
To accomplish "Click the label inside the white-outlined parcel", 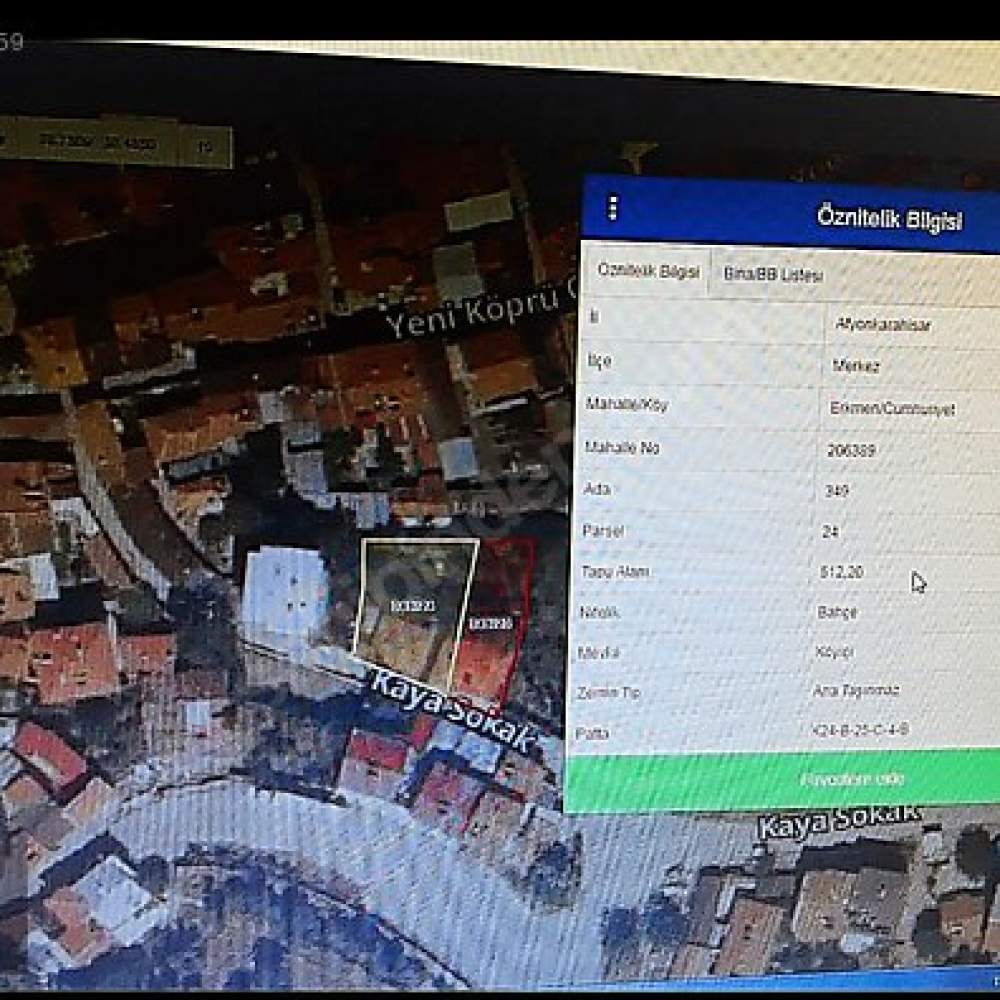I will pos(413,605).
